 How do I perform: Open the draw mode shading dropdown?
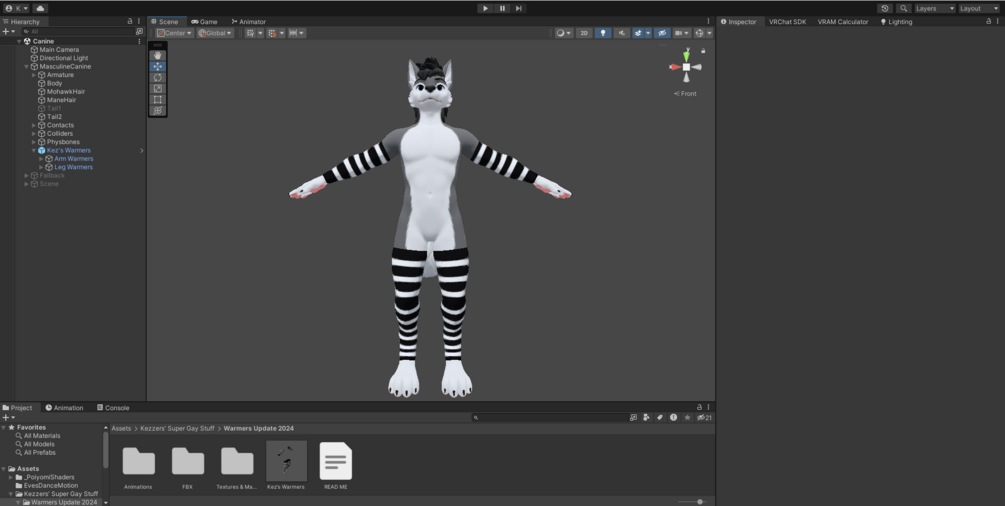[x=563, y=33]
